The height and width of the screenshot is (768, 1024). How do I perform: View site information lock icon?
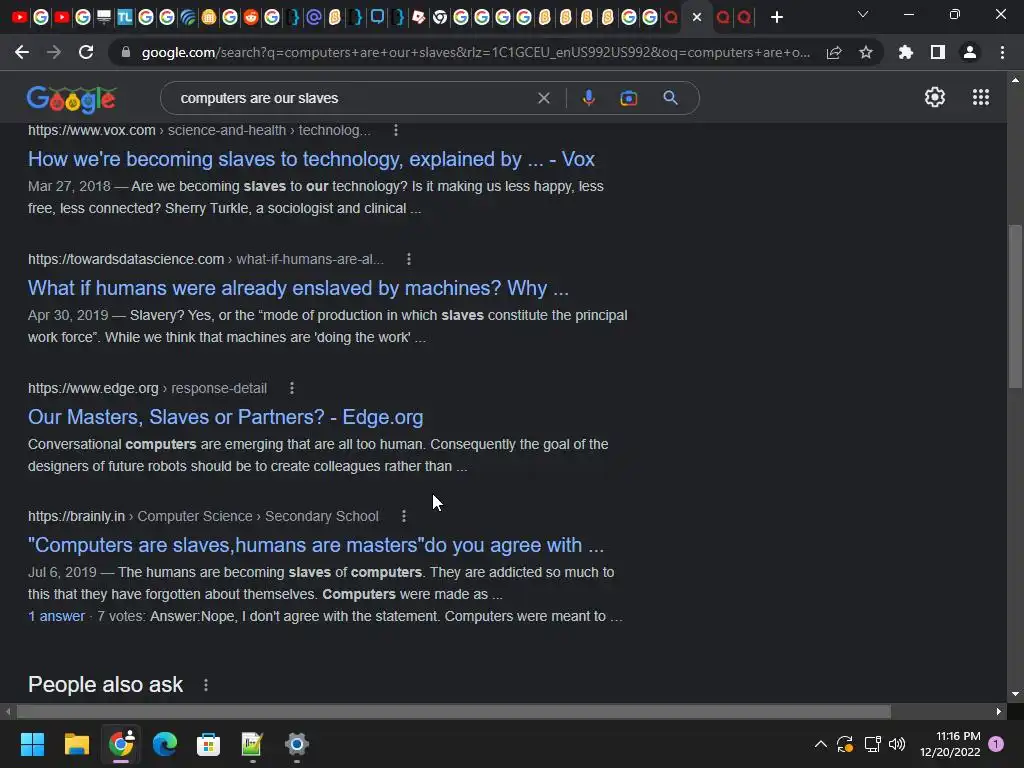(x=126, y=52)
